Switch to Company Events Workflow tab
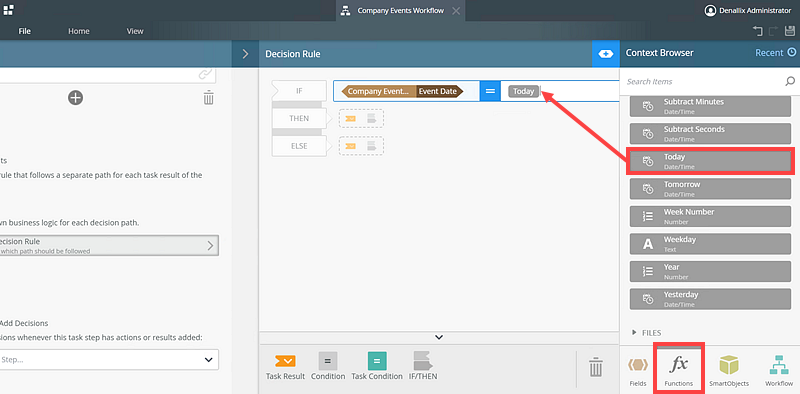The width and height of the screenshot is (800, 394). [x=401, y=11]
